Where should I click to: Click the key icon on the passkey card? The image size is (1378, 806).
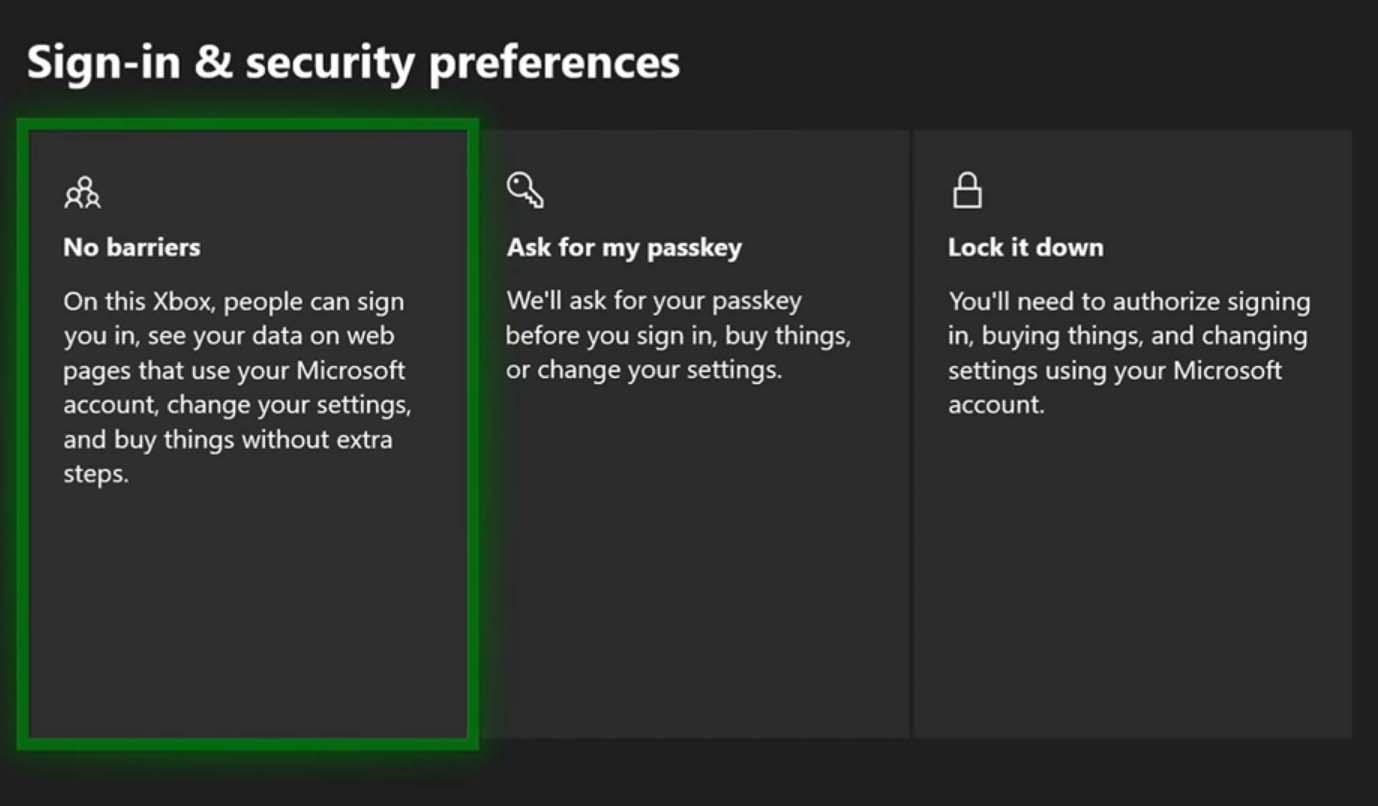(x=525, y=190)
